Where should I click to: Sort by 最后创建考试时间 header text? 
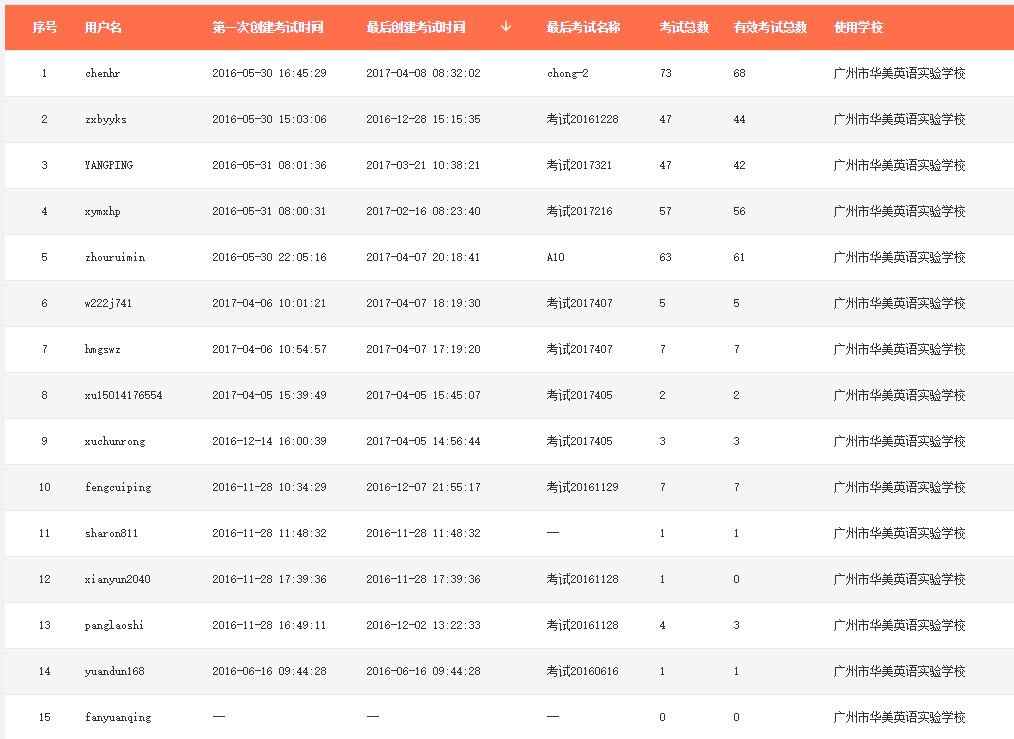[416, 27]
